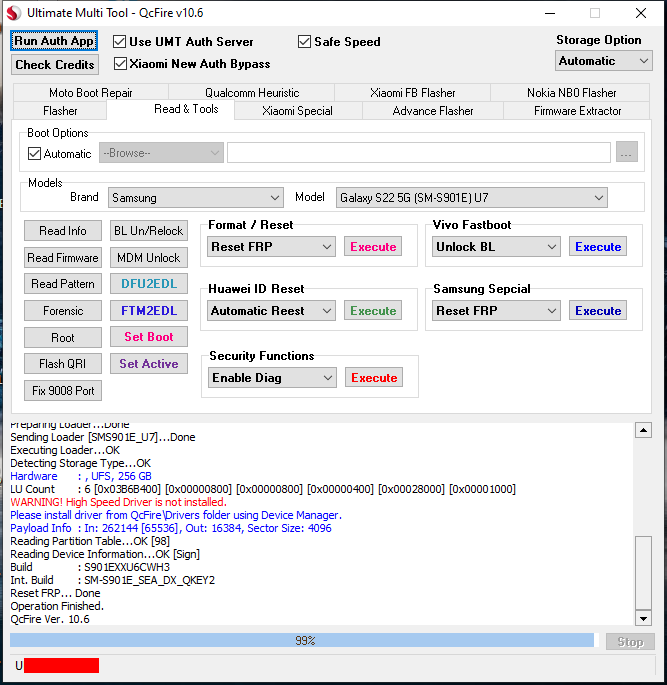This screenshot has width=667, height=685.
Task: Click the boot file browse (...) button
Action: point(627,152)
